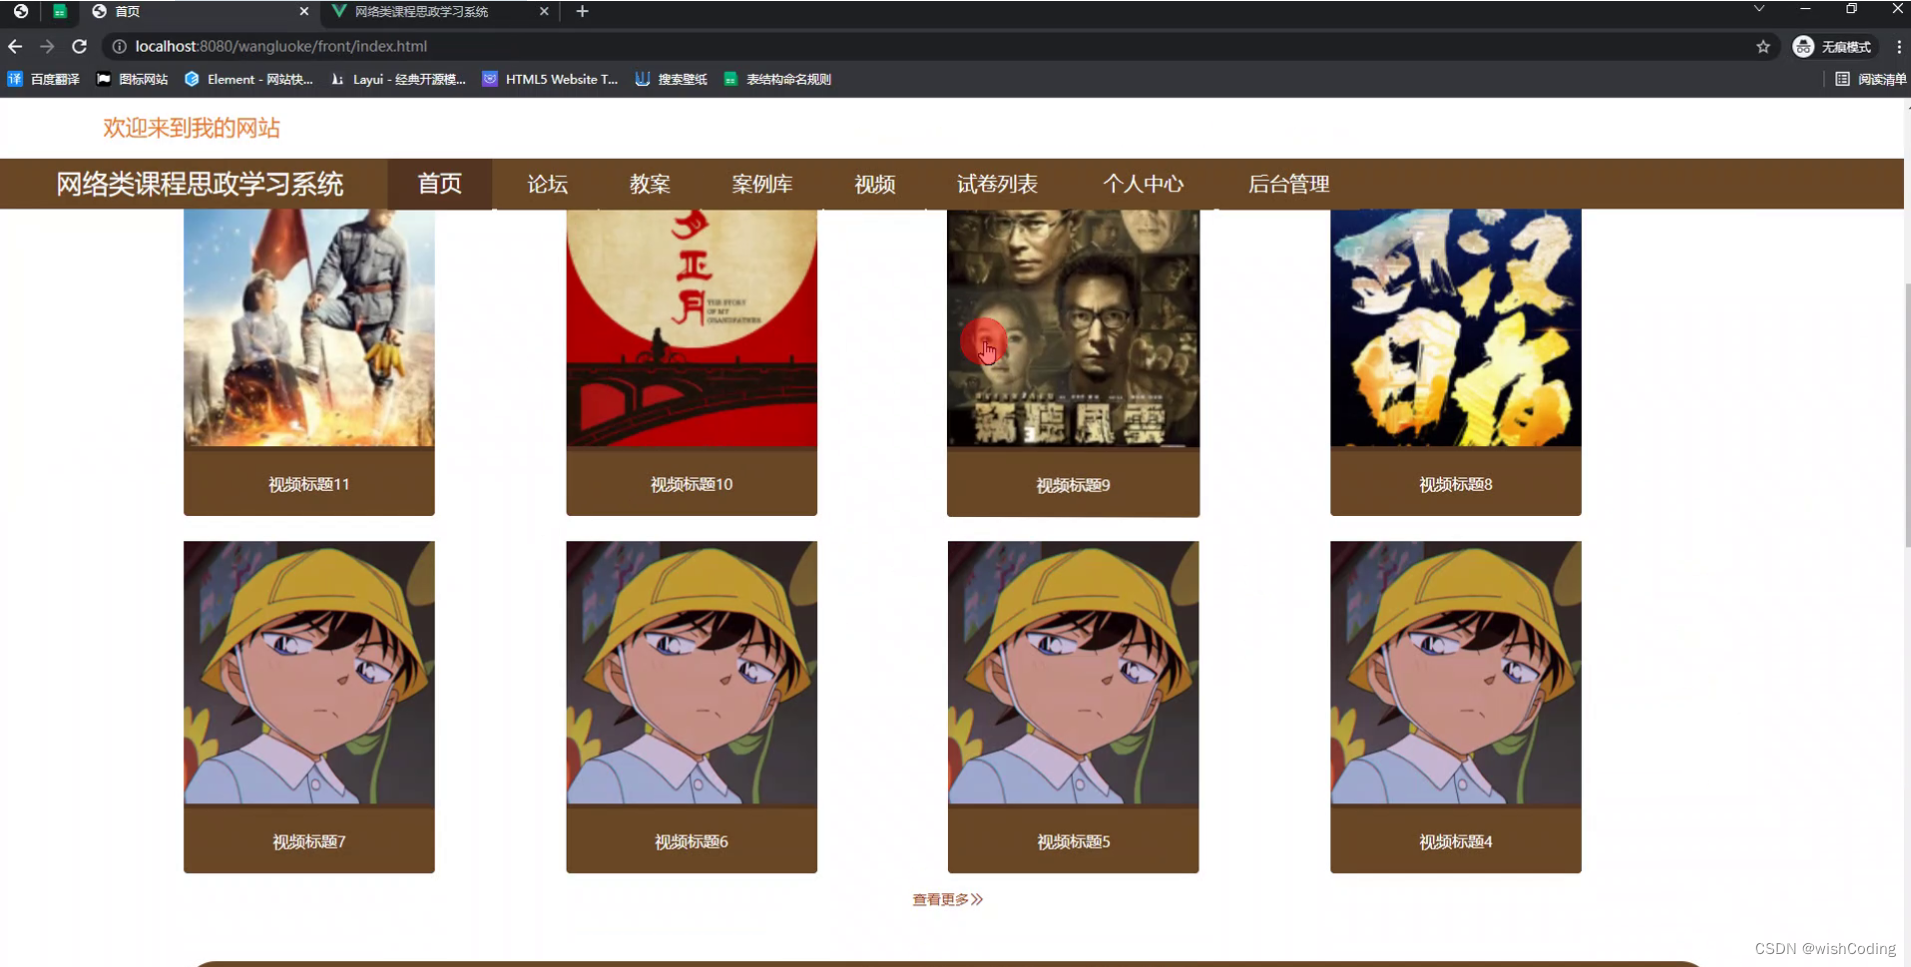Open the 个人中心 navigation item
The image size is (1911, 967).
(x=1143, y=184)
